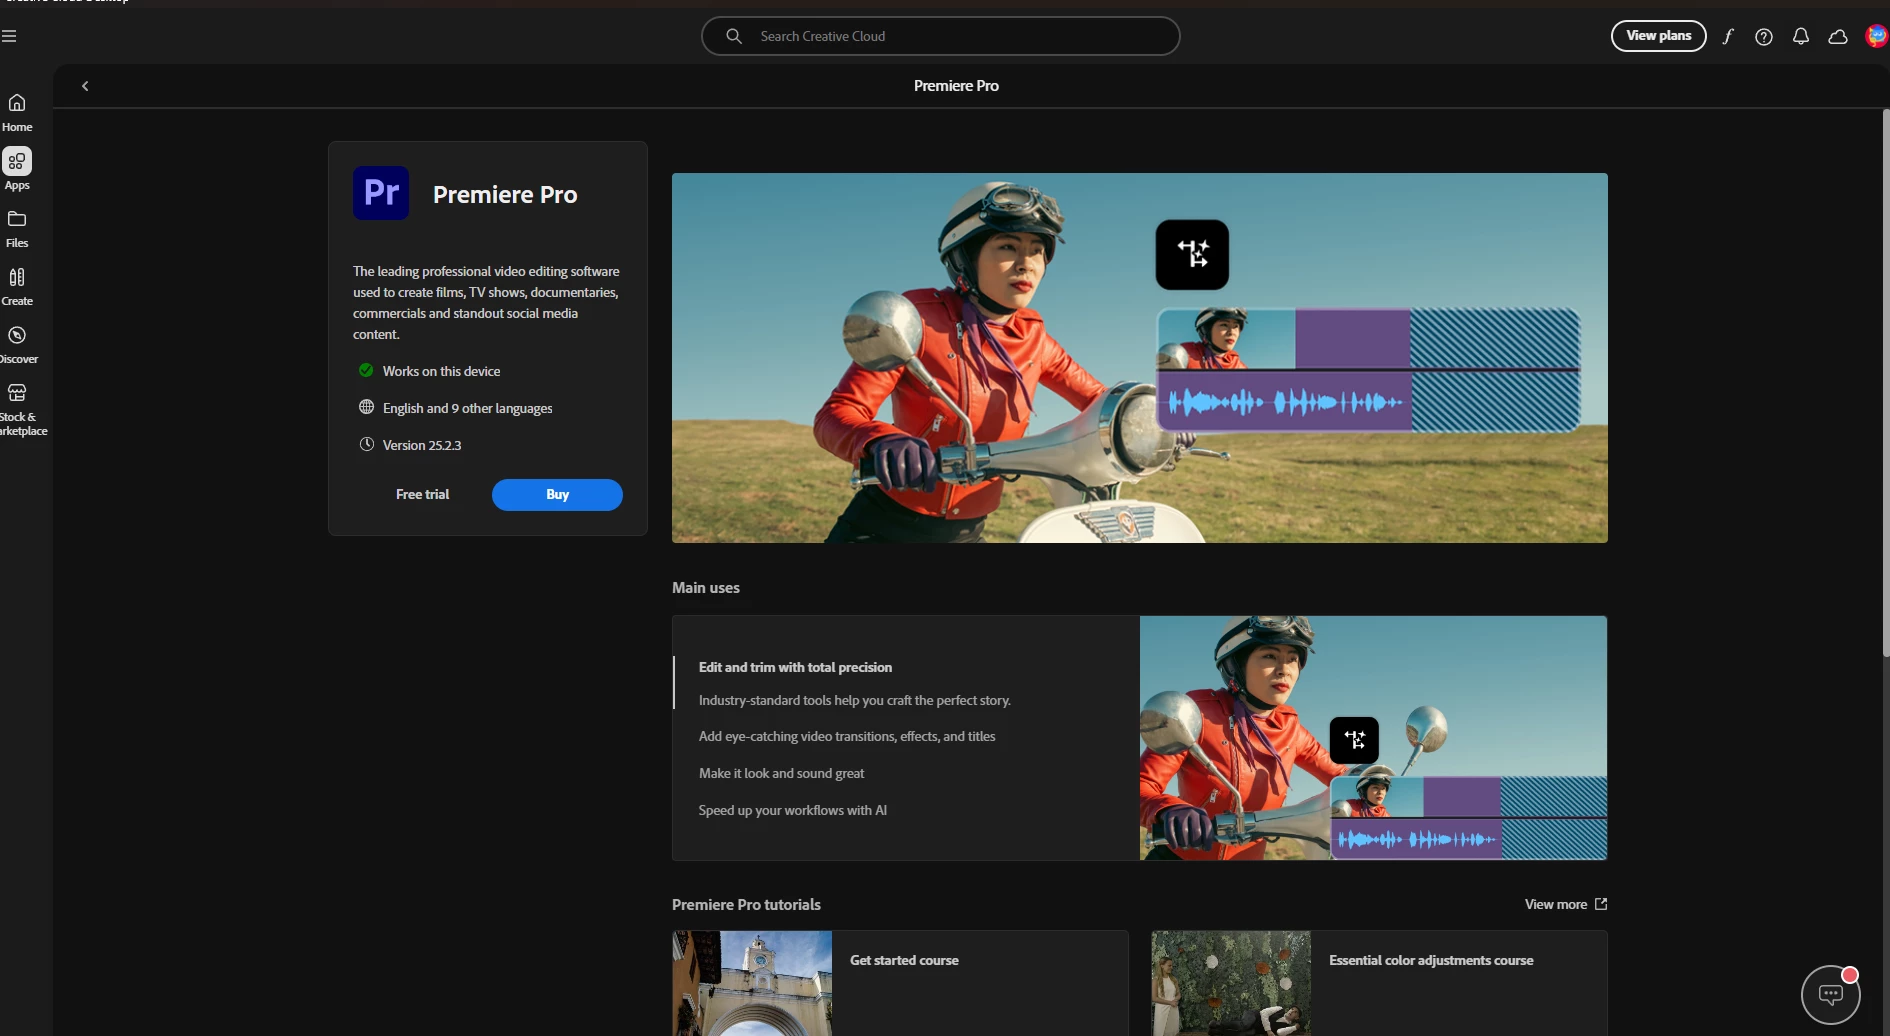This screenshot has height=1036, width=1890.
Task: Click the Version 25.2.3 text
Action: click(422, 445)
